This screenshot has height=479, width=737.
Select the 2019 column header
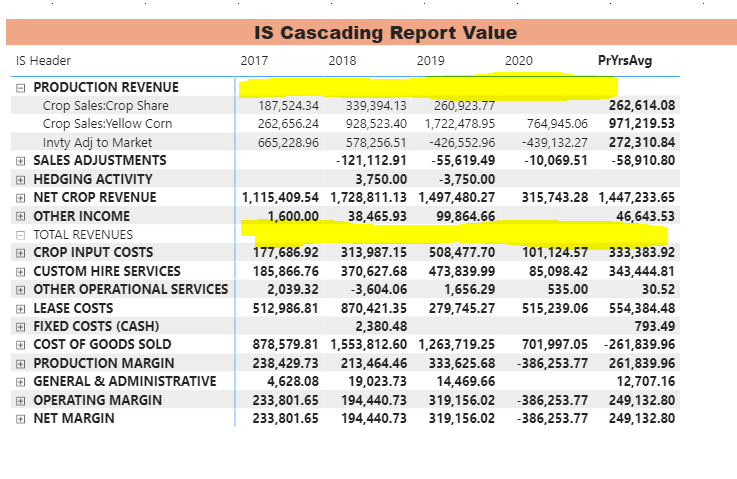click(430, 61)
